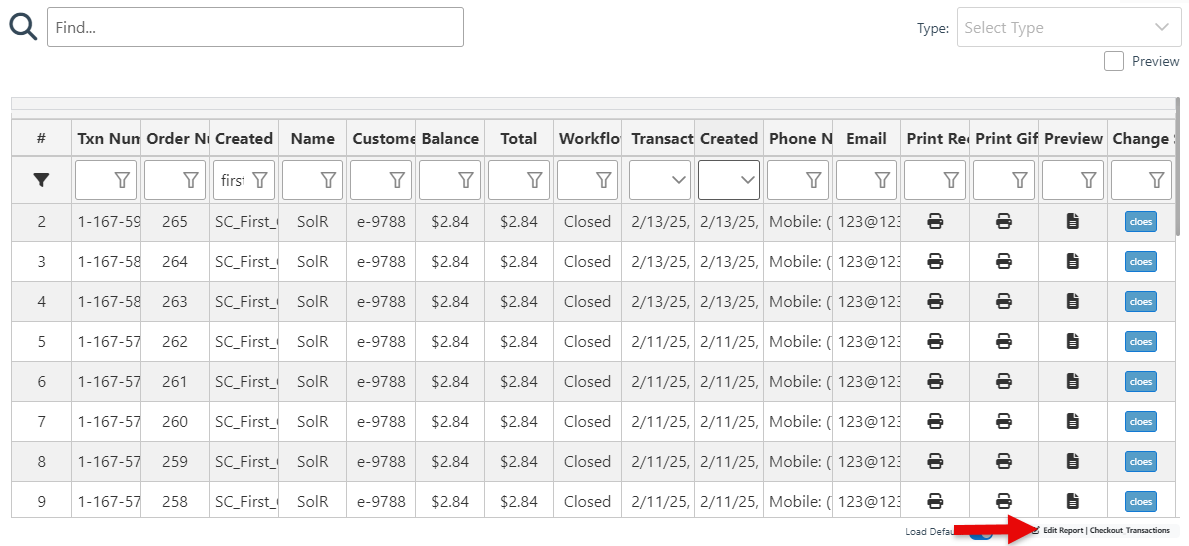Image resolution: width=1189 pixels, height=546 pixels.
Task: Click the search magnifier icon
Action: (x=23, y=27)
